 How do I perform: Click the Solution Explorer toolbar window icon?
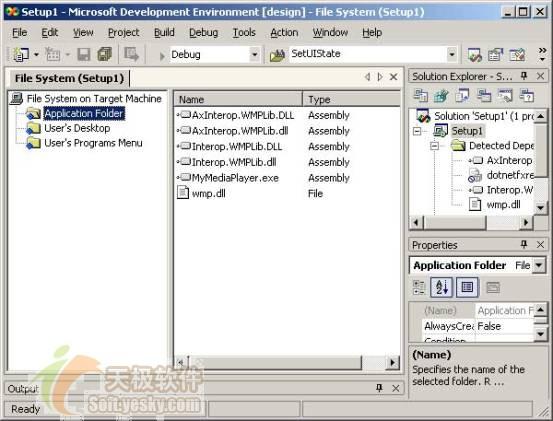click(x=475, y=55)
